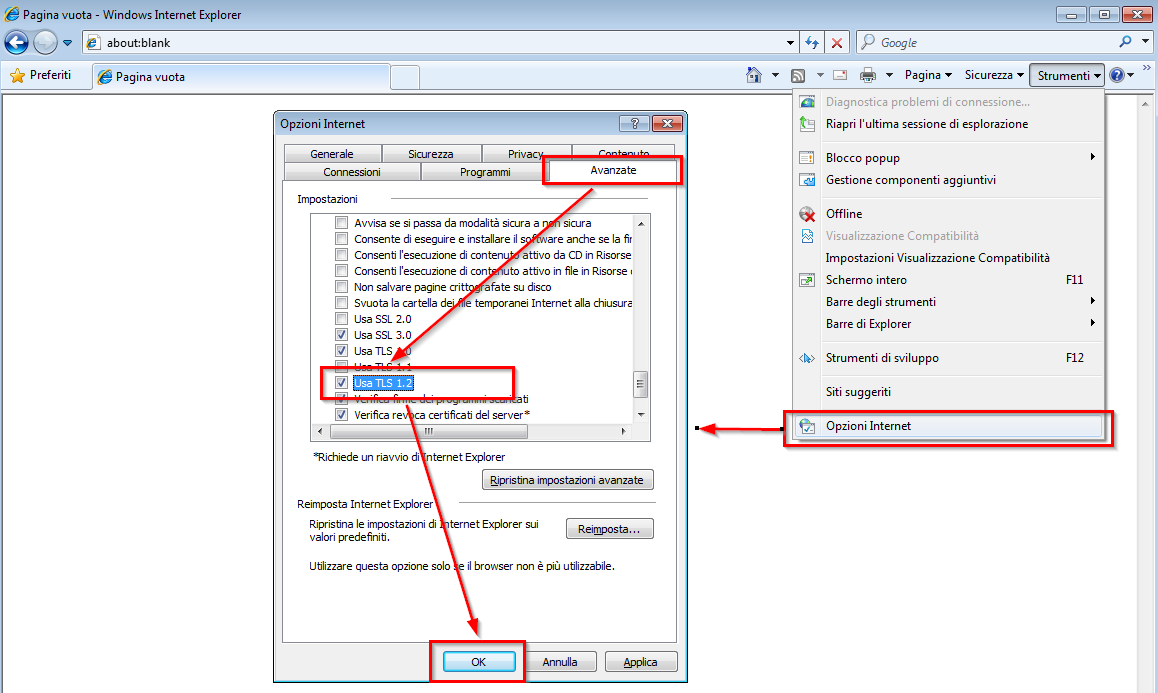The image size is (1158, 693).
Task: Stop loading with the red X icon
Action: tap(837, 43)
